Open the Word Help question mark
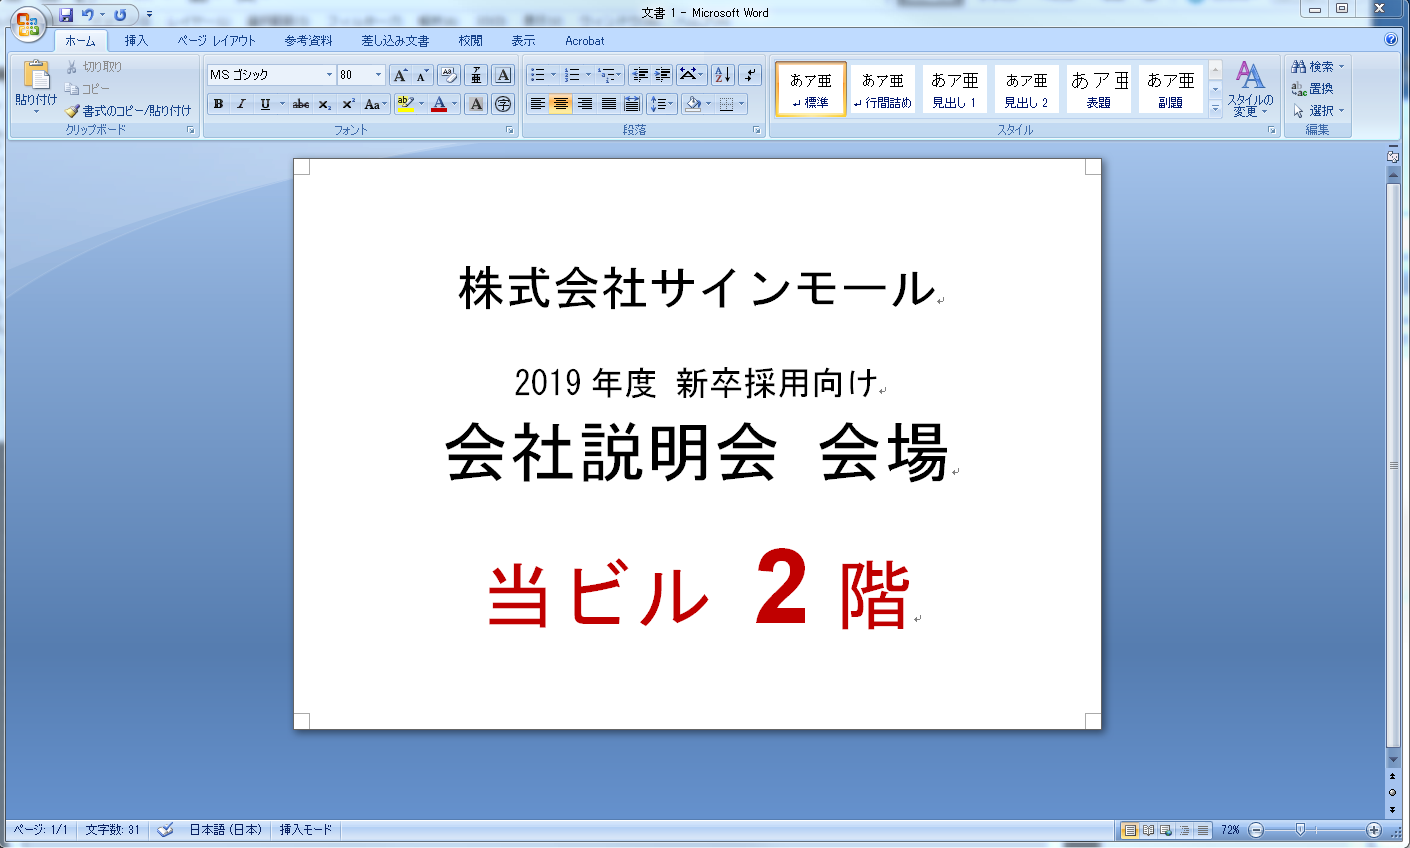The height and width of the screenshot is (848, 1410). pos(1391,40)
